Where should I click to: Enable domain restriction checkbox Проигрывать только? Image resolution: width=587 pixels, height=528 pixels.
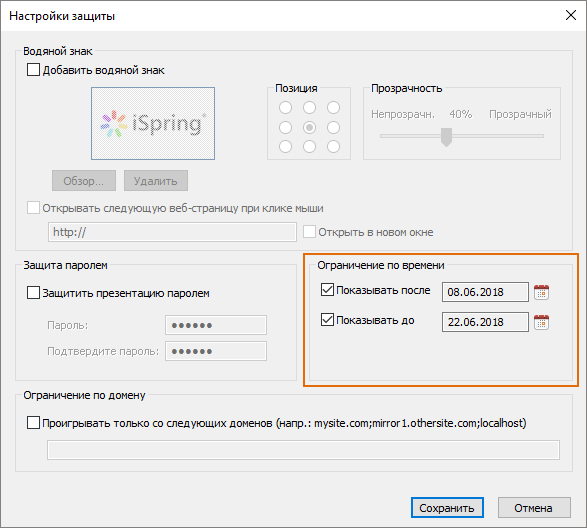point(33,423)
